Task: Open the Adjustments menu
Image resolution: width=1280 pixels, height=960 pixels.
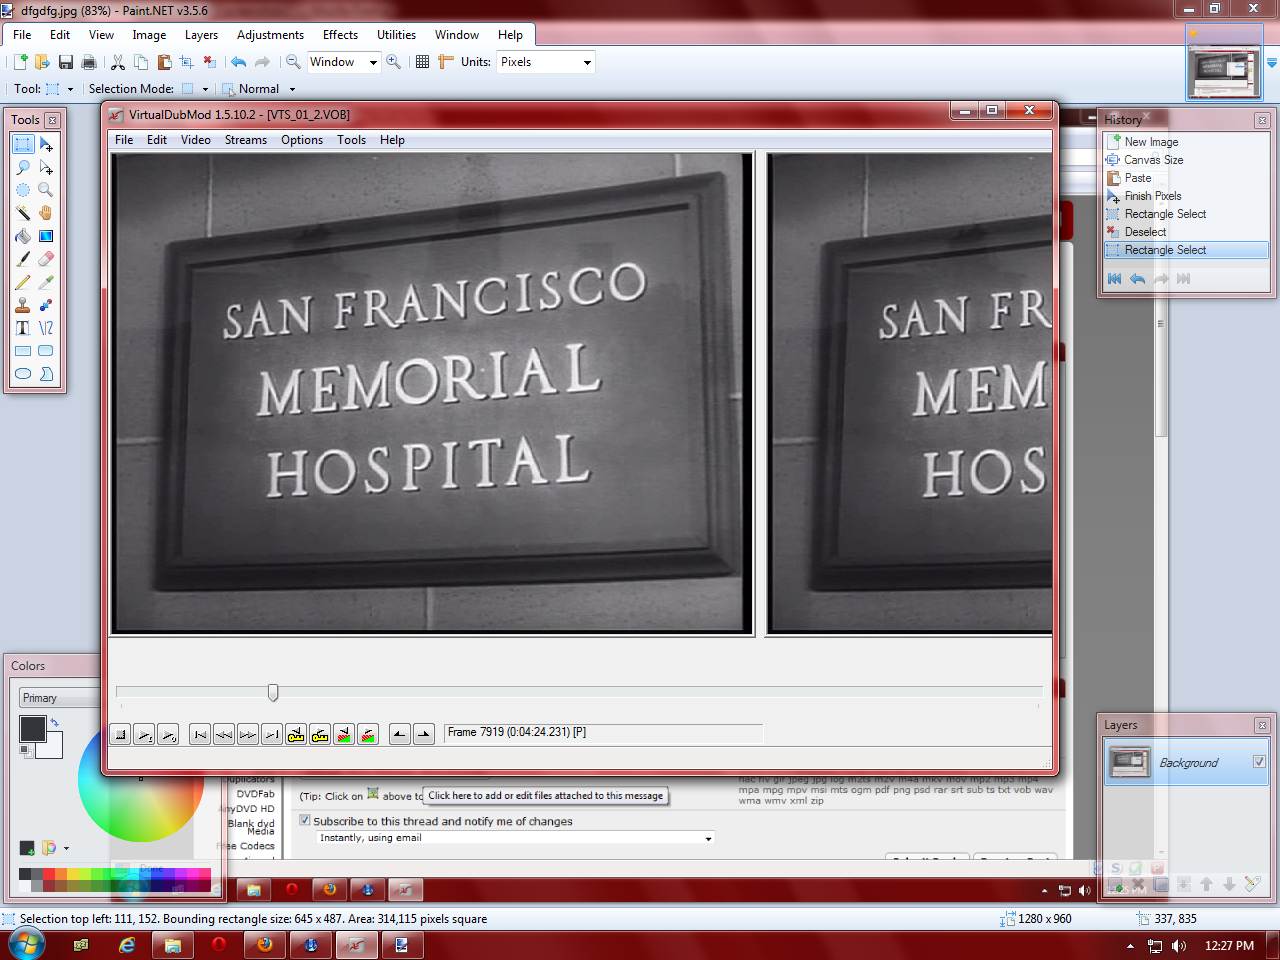Action: [270, 35]
